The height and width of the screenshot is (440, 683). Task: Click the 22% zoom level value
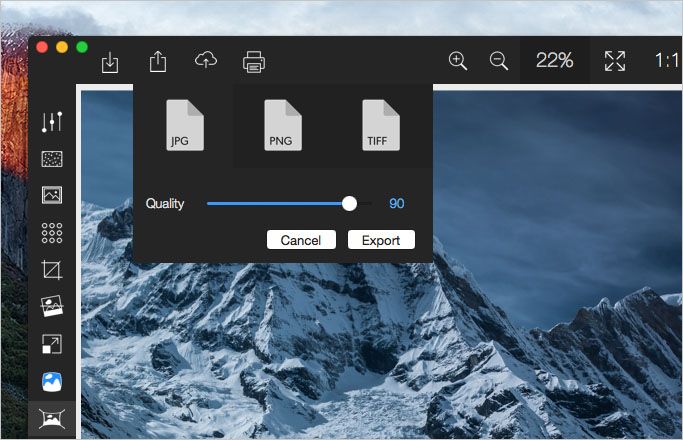coord(554,60)
